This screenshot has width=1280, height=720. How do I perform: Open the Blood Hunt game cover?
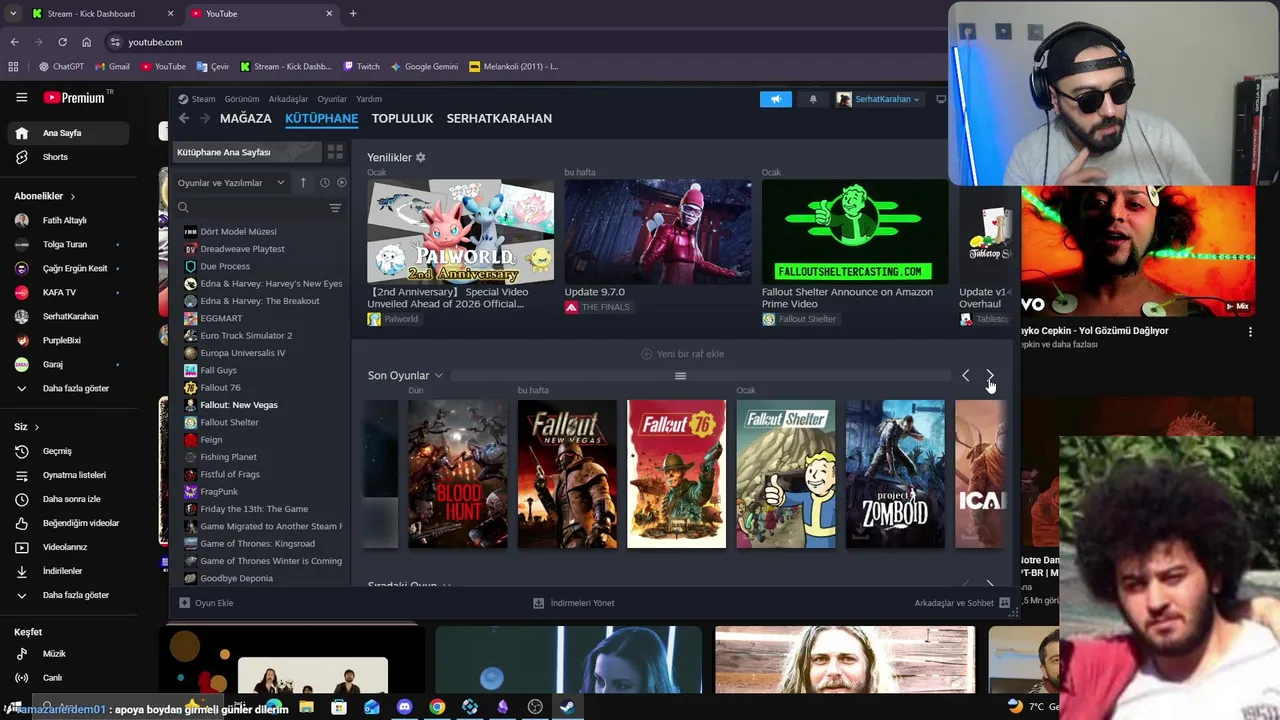458,474
